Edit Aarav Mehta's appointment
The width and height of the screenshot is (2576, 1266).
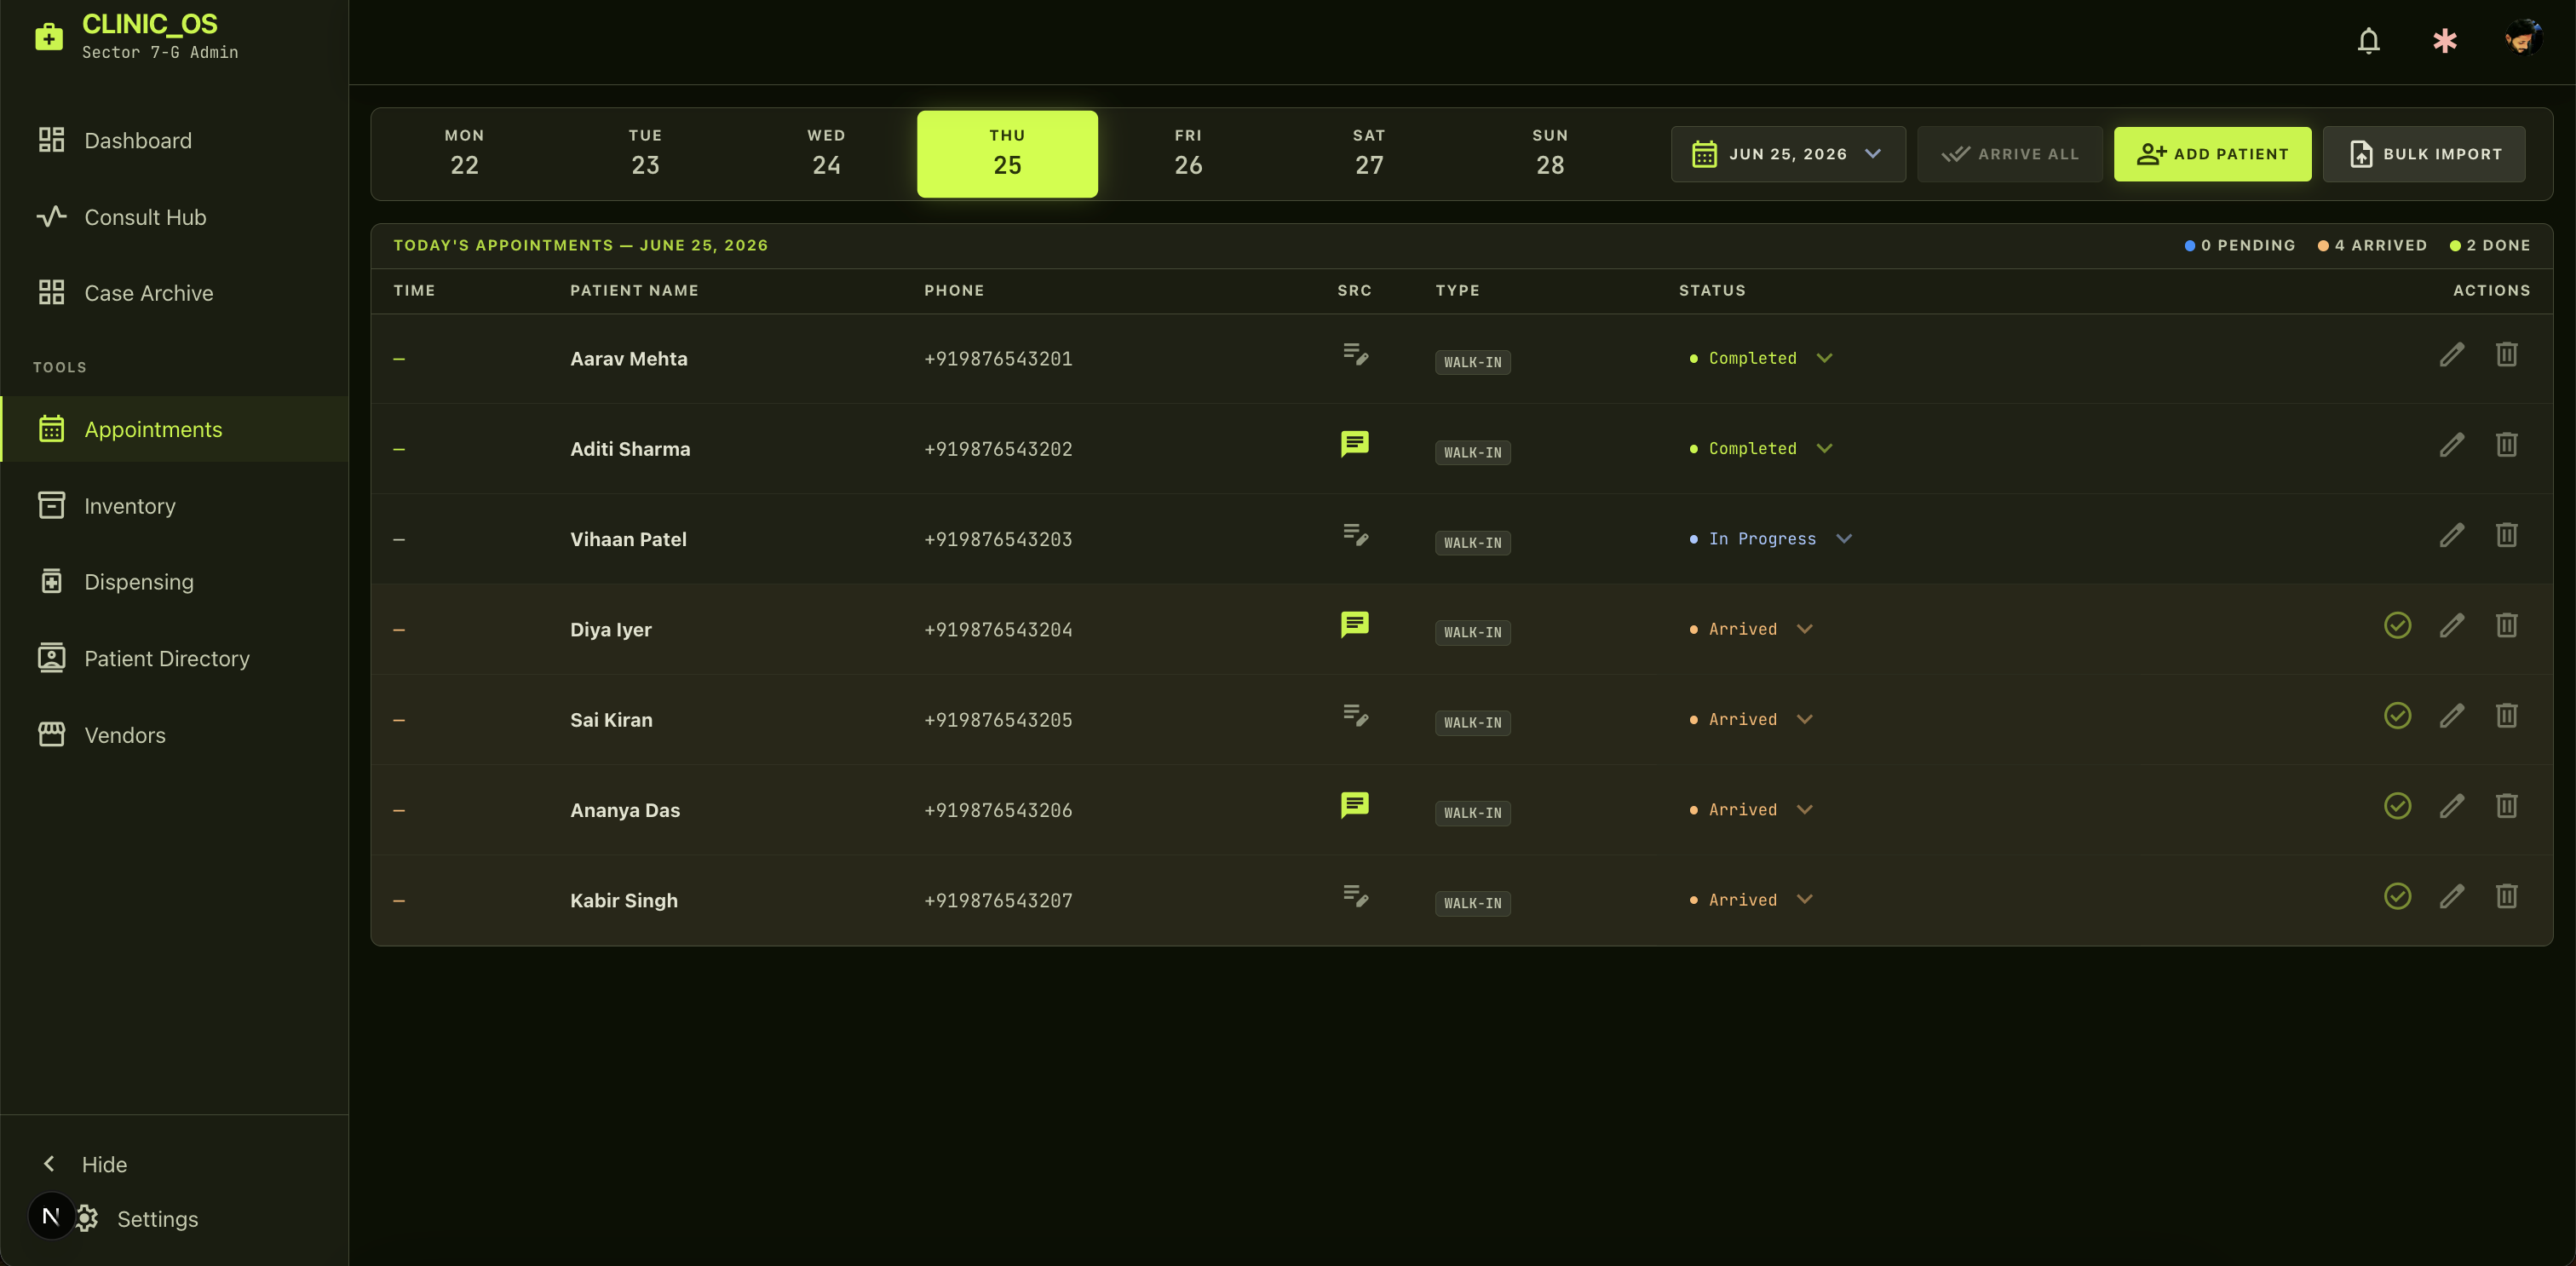pyautogui.click(x=2451, y=355)
